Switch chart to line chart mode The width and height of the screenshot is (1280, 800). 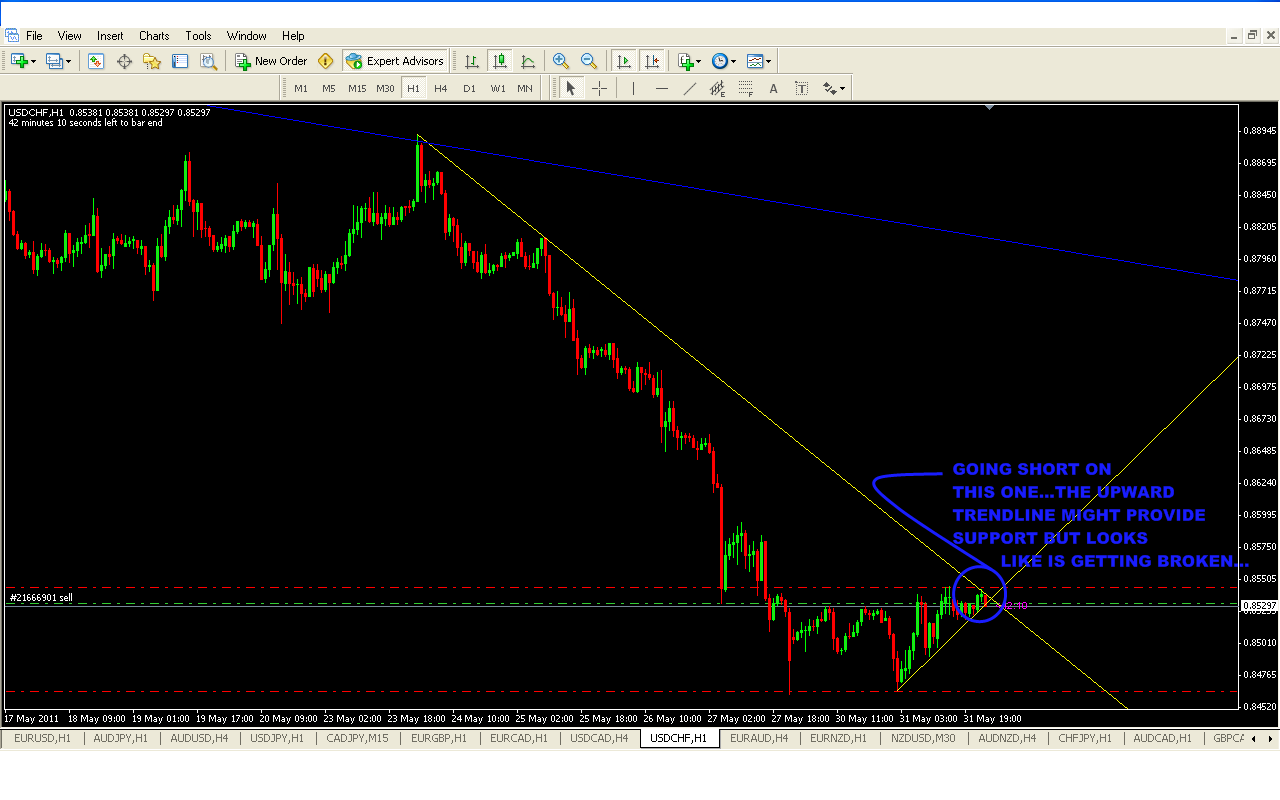528,61
